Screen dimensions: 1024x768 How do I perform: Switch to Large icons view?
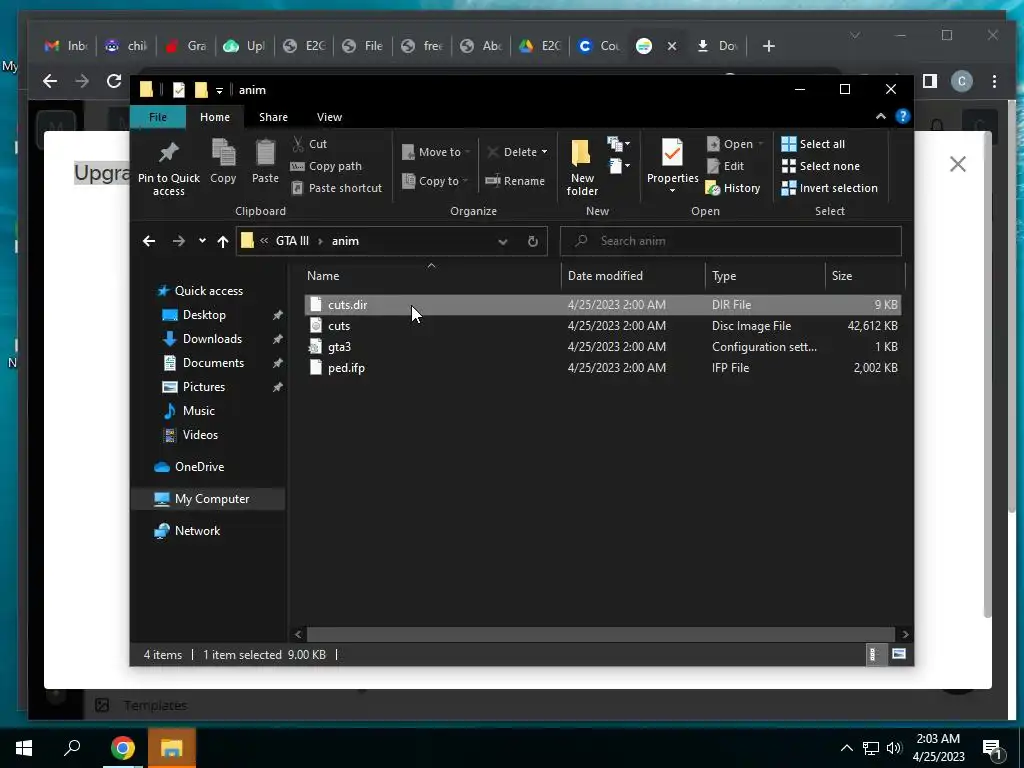click(899, 654)
